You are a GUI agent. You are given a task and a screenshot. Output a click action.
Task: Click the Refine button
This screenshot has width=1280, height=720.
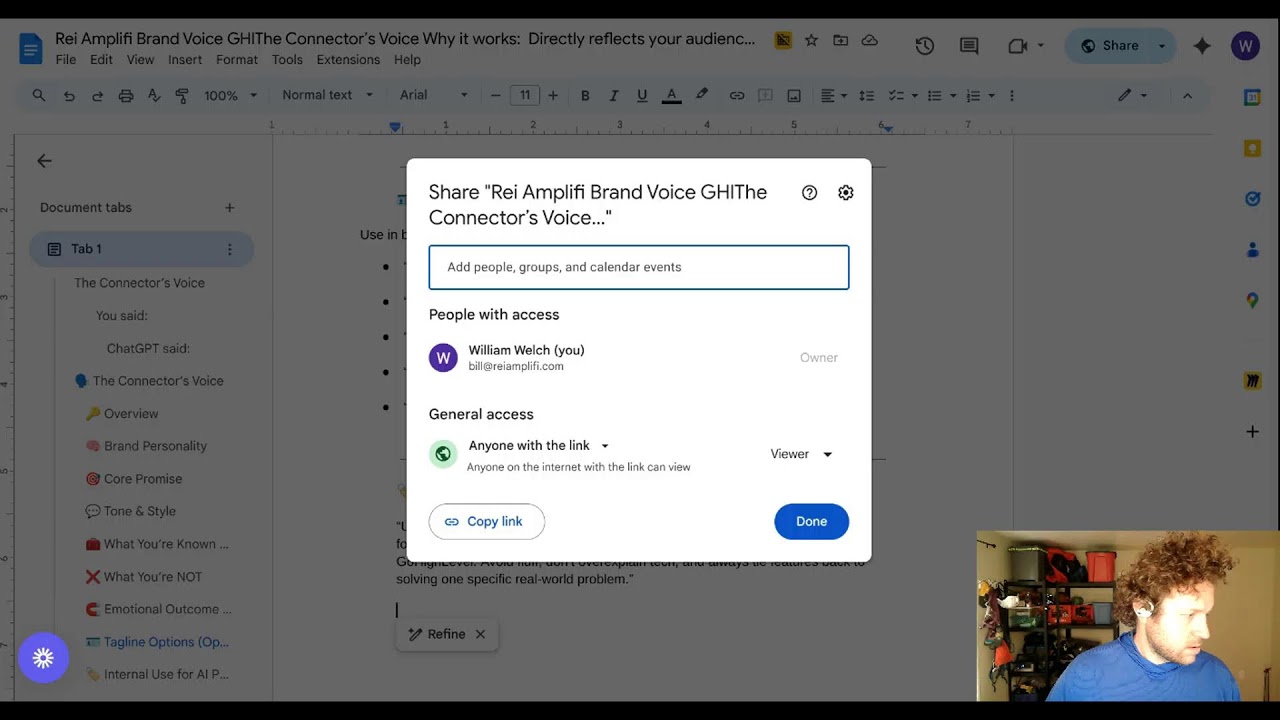click(437, 634)
